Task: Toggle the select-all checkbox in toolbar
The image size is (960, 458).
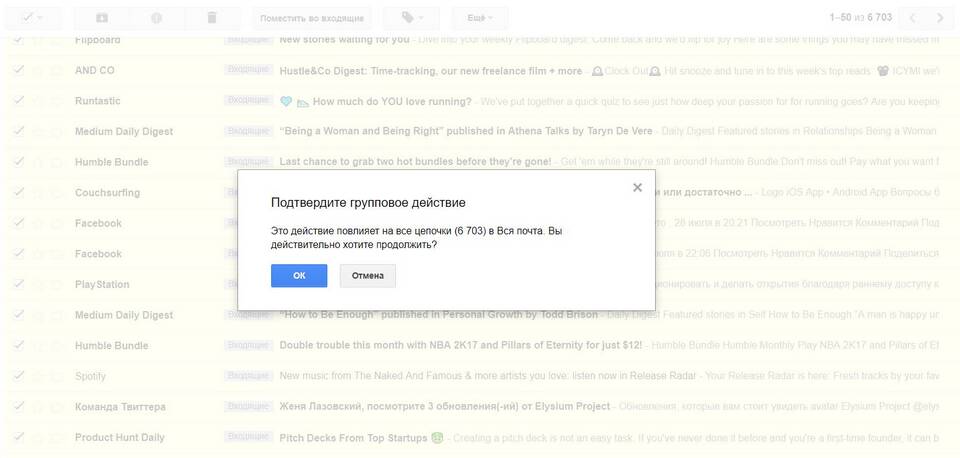Action: pyautogui.click(x=27, y=18)
